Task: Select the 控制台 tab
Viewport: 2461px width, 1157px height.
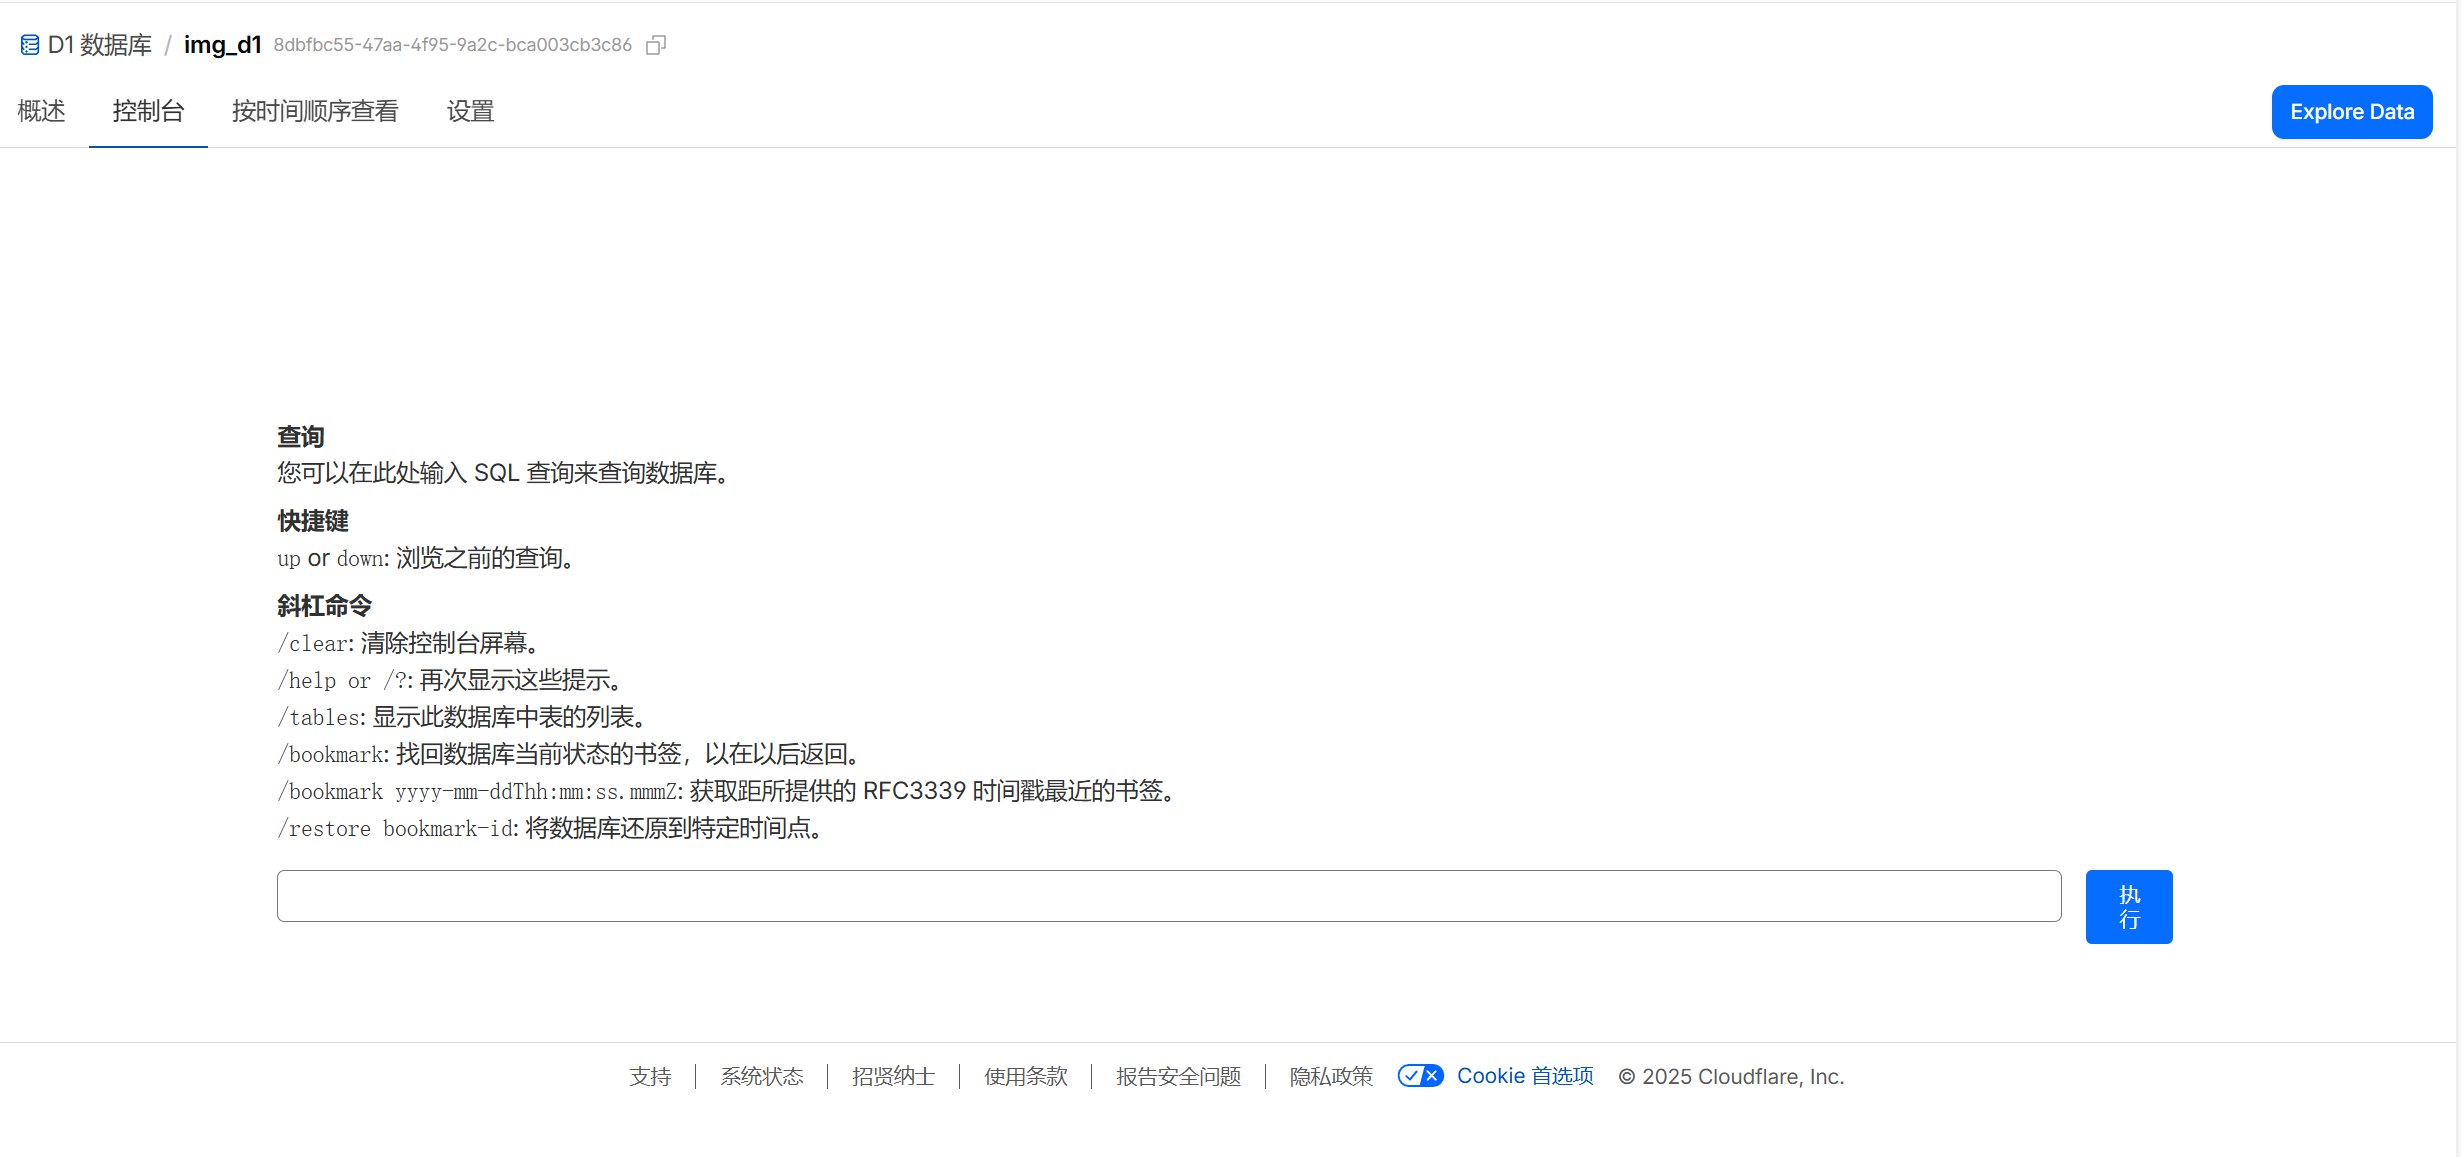Action: coord(148,111)
